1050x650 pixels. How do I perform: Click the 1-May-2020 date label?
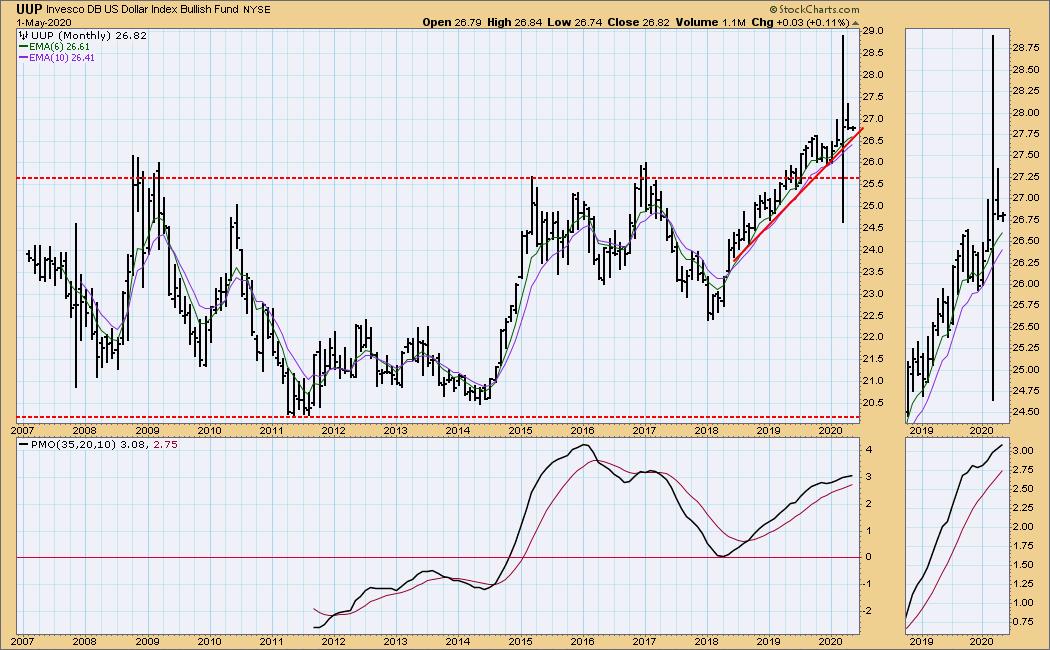(x=44, y=23)
